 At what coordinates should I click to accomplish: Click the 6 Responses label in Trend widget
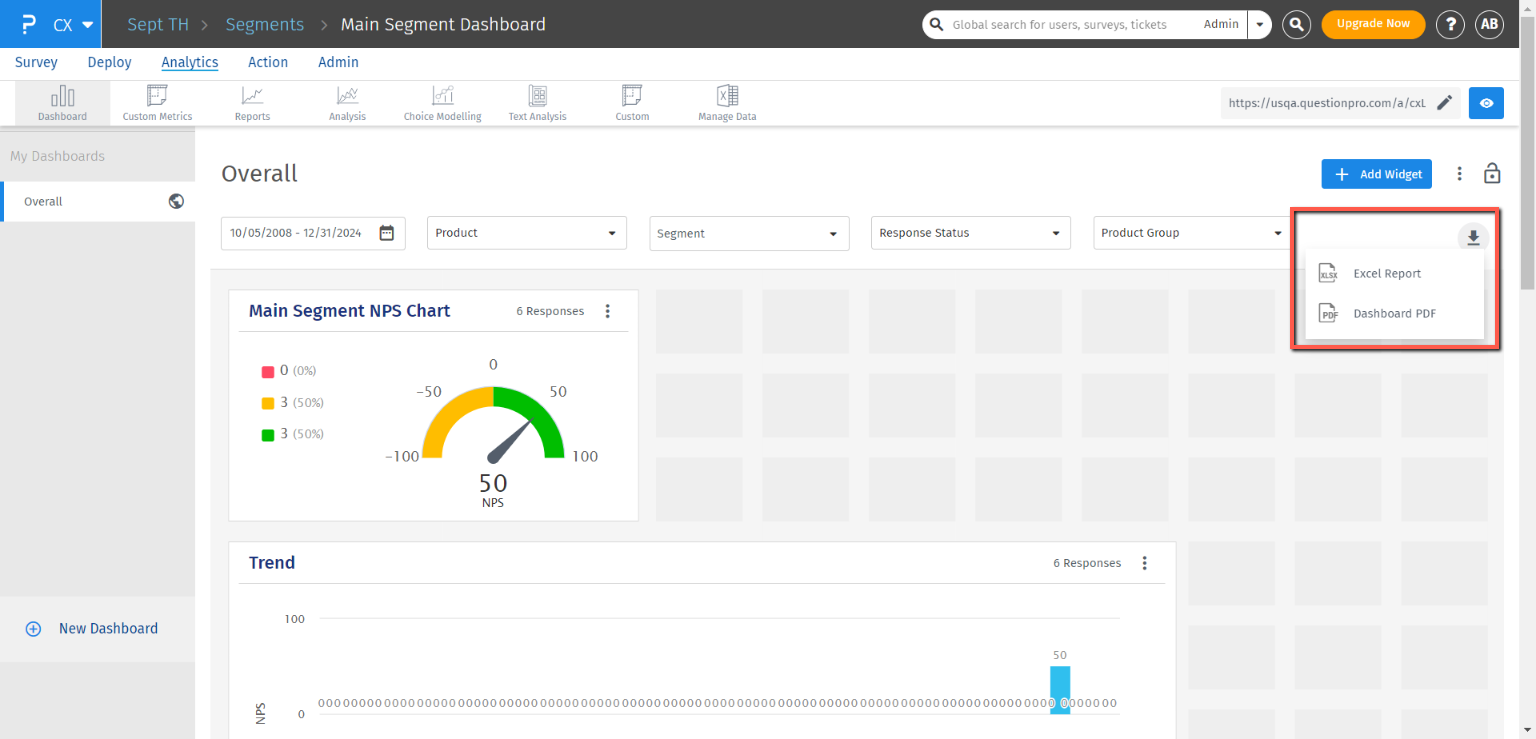pos(1087,563)
